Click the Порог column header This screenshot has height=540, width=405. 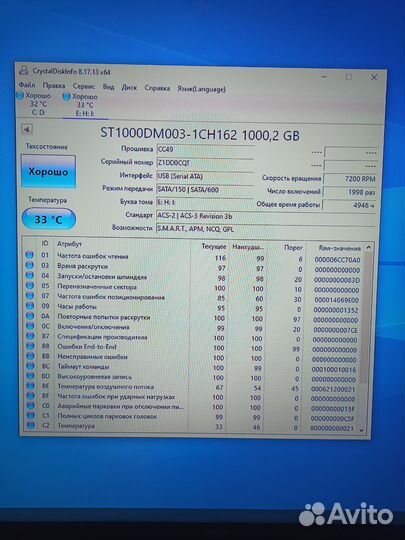coord(293,247)
